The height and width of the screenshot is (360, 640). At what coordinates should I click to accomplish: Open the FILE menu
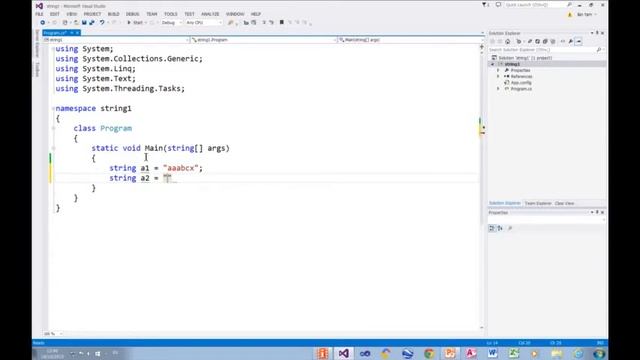pos(39,14)
